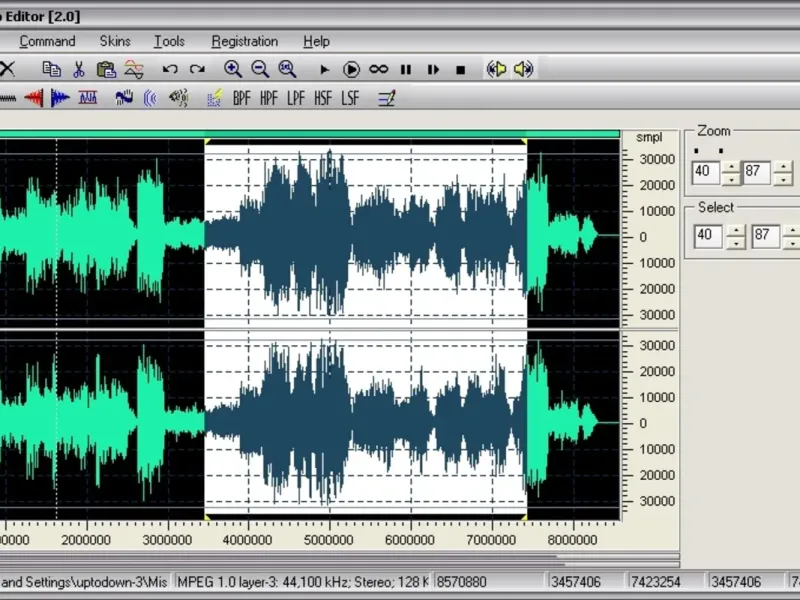This screenshot has height=600, width=800.
Task: Open the Tools menu
Action: point(169,41)
